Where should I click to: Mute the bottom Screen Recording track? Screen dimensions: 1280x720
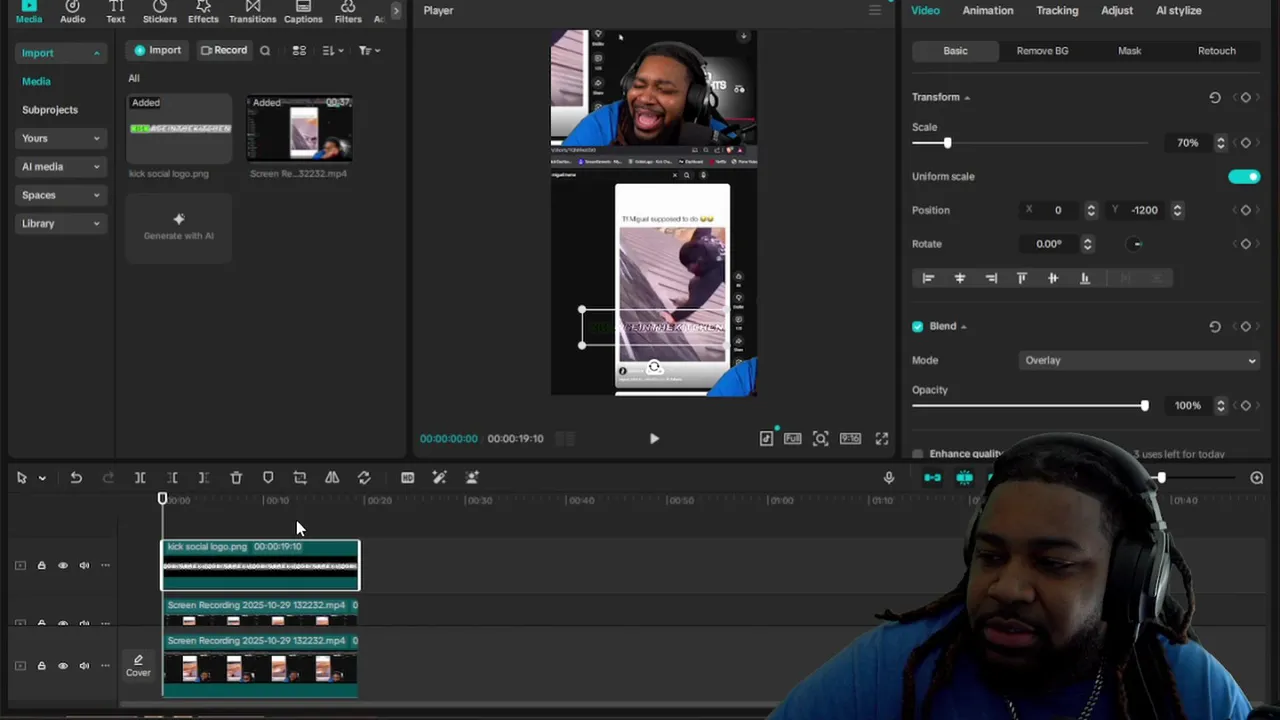click(84, 666)
